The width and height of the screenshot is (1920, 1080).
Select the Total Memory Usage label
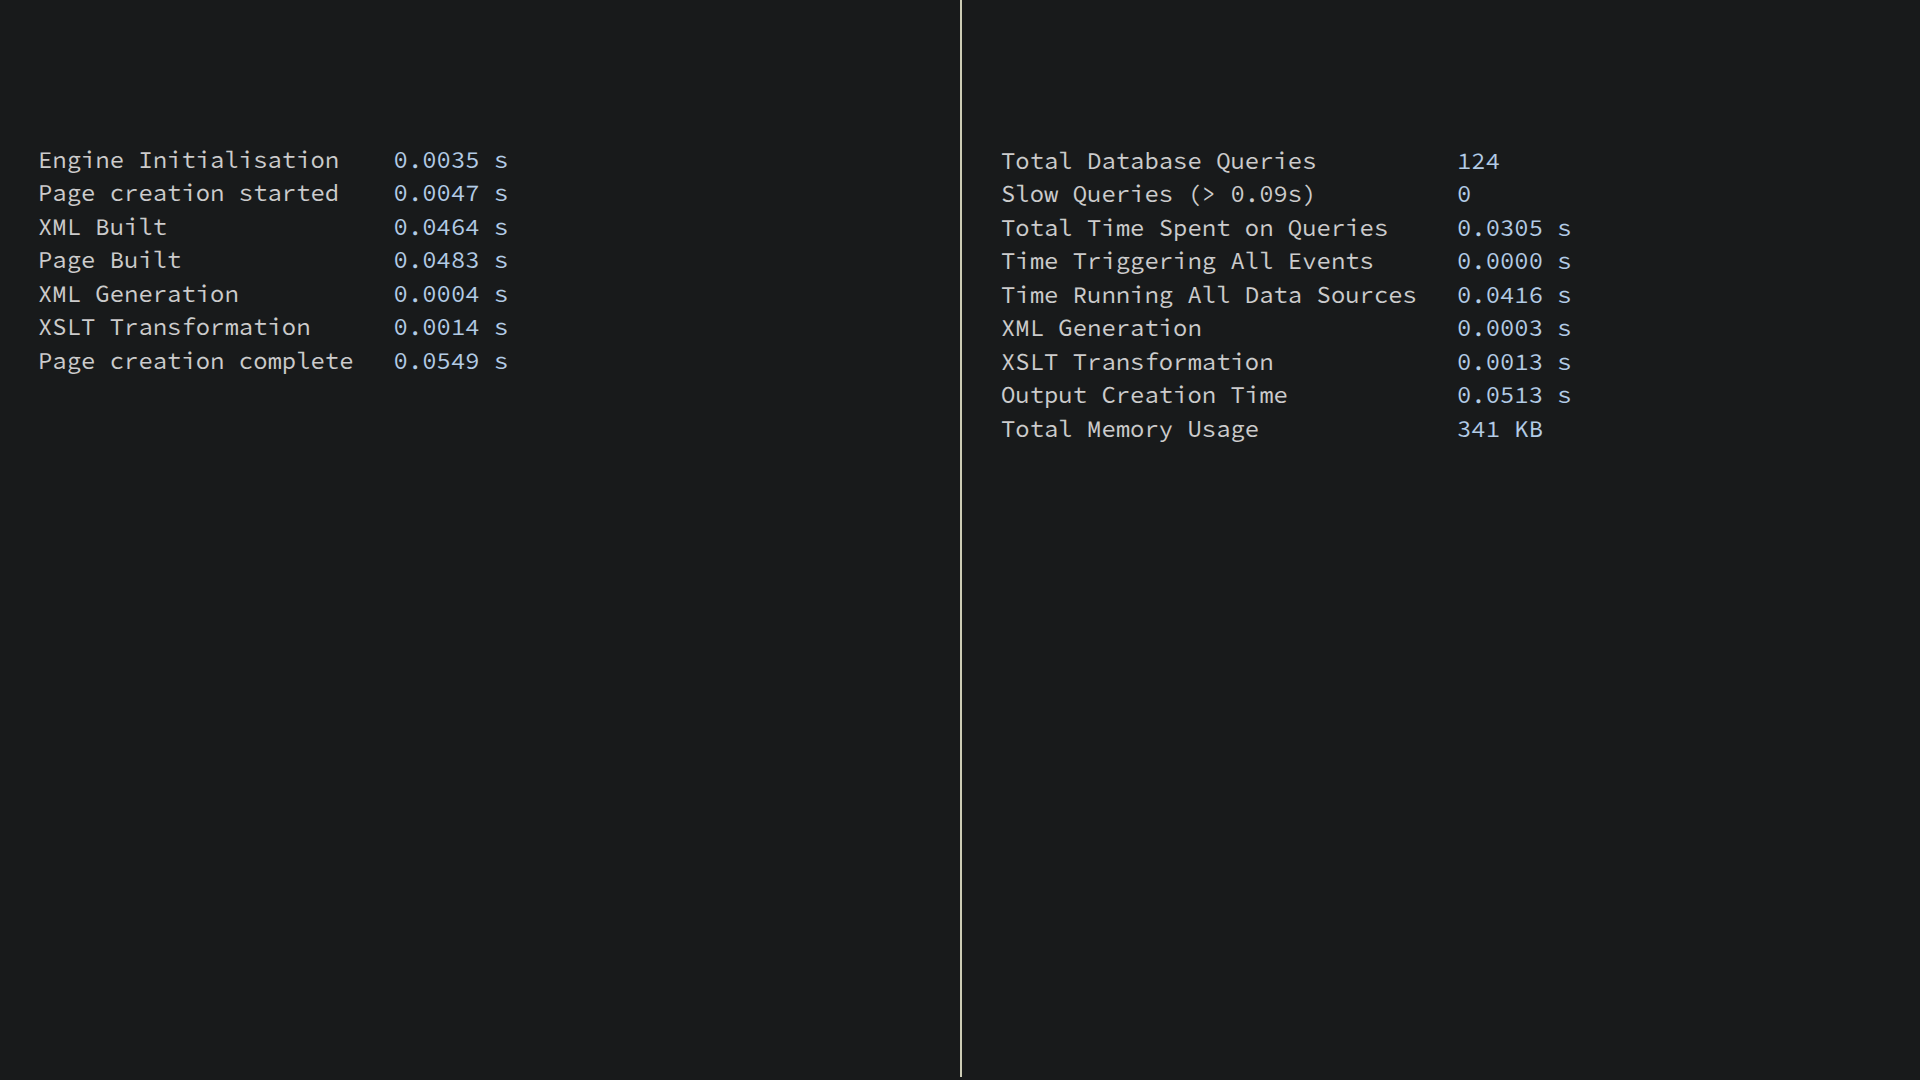(x=1129, y=429)
